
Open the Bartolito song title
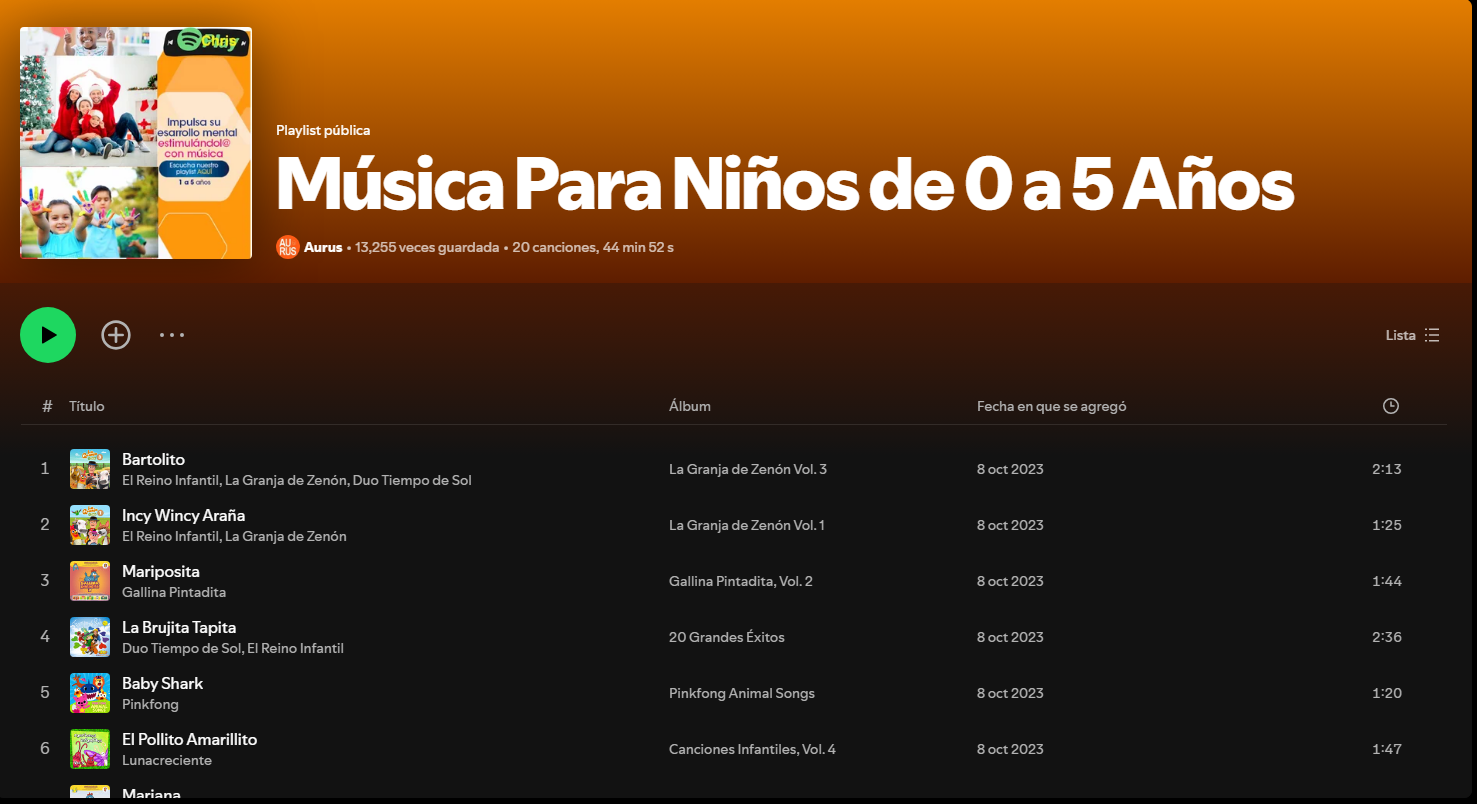pos(153,459)
